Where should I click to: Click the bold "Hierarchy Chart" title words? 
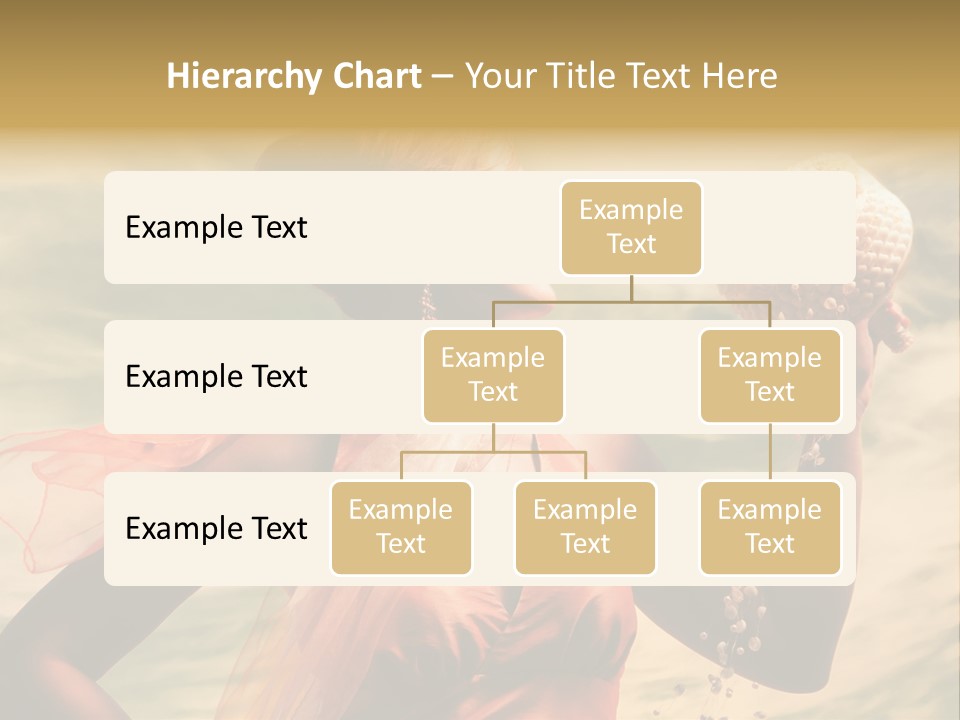[294, 76]
